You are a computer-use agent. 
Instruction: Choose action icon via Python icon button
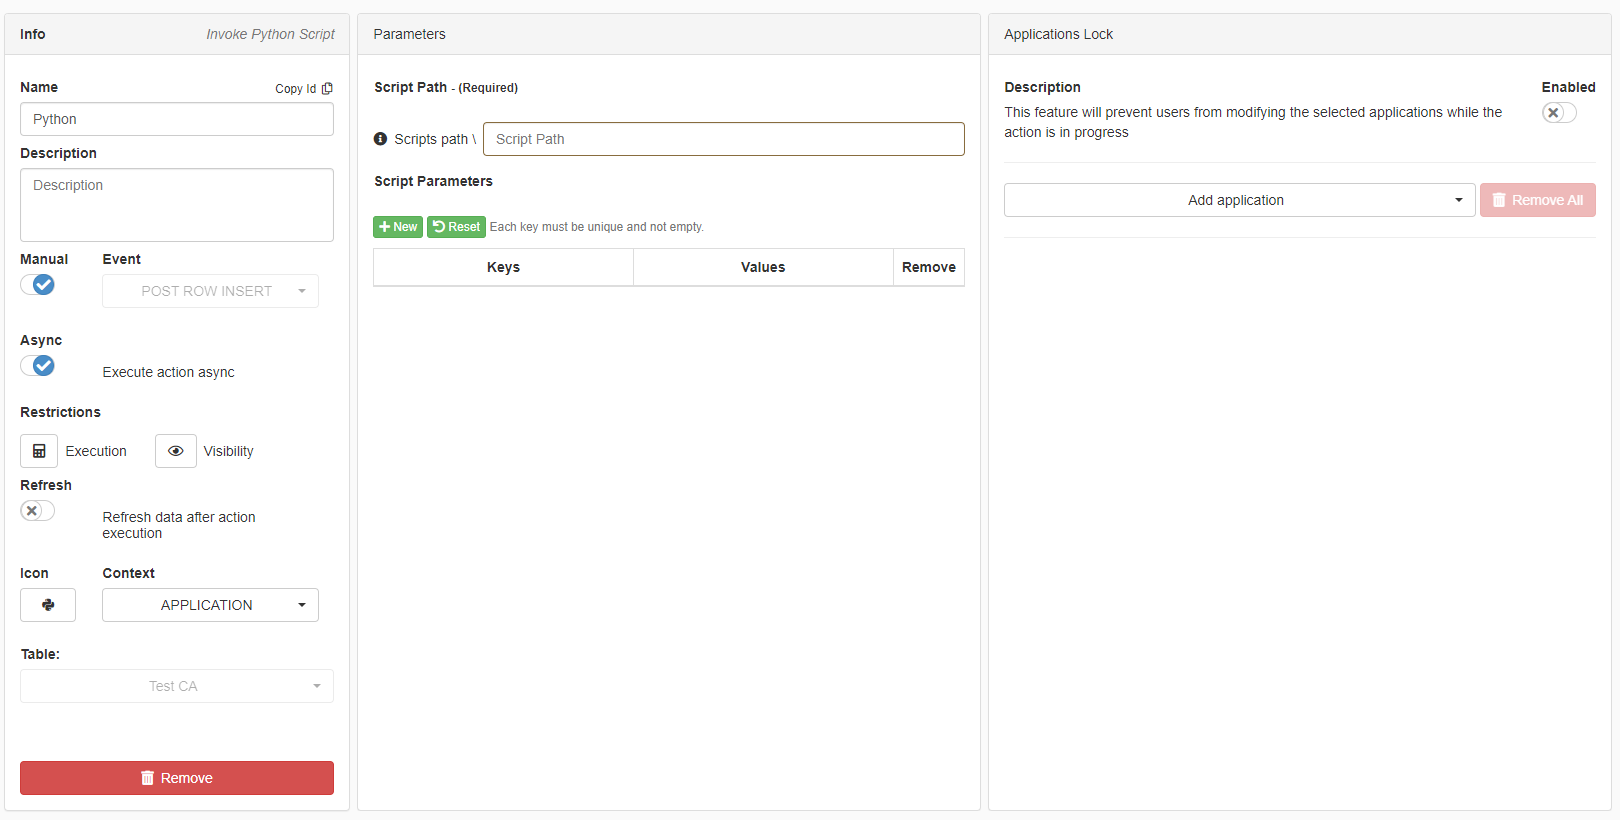coord(48,605)
